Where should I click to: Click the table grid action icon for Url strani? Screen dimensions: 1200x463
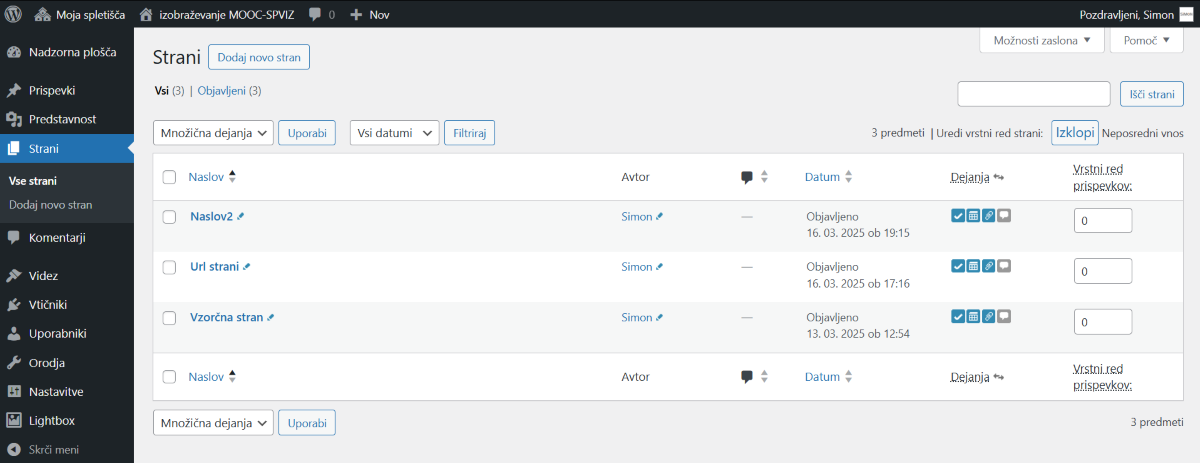point(973,265)
